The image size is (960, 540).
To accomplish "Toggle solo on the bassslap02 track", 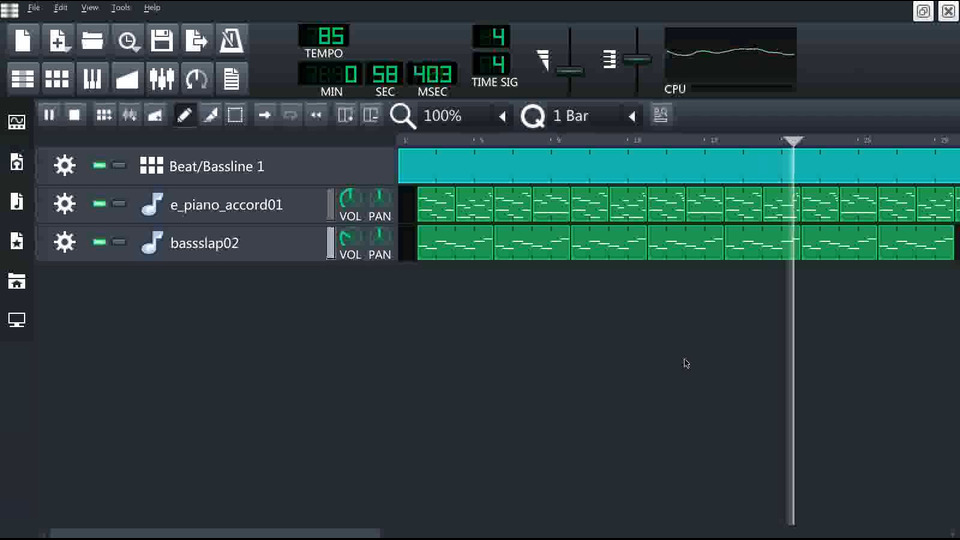I will point(119,242).
